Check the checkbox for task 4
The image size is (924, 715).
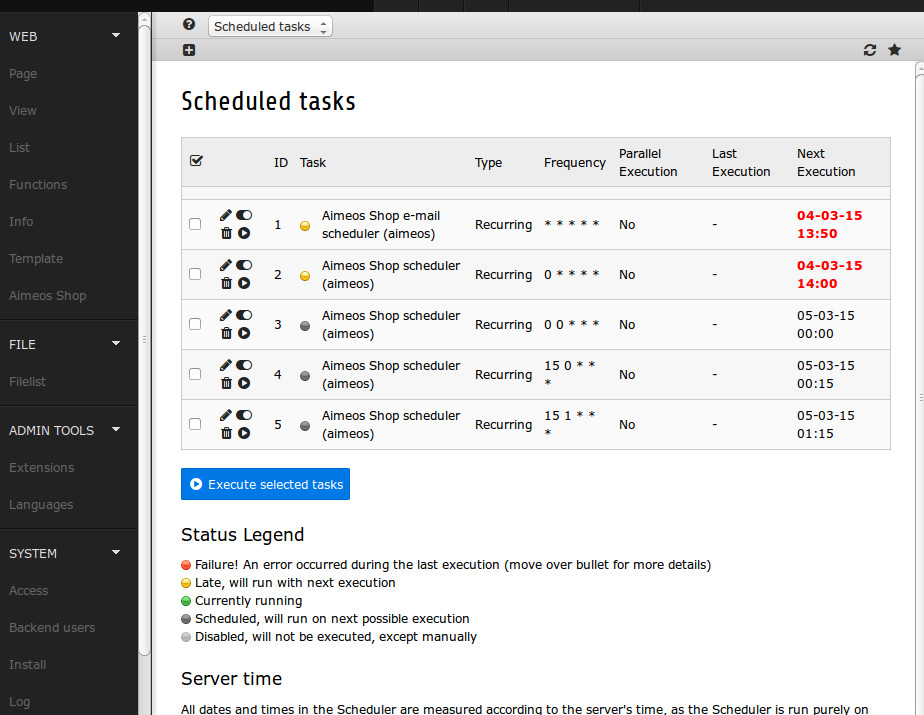tap(195, 374)
